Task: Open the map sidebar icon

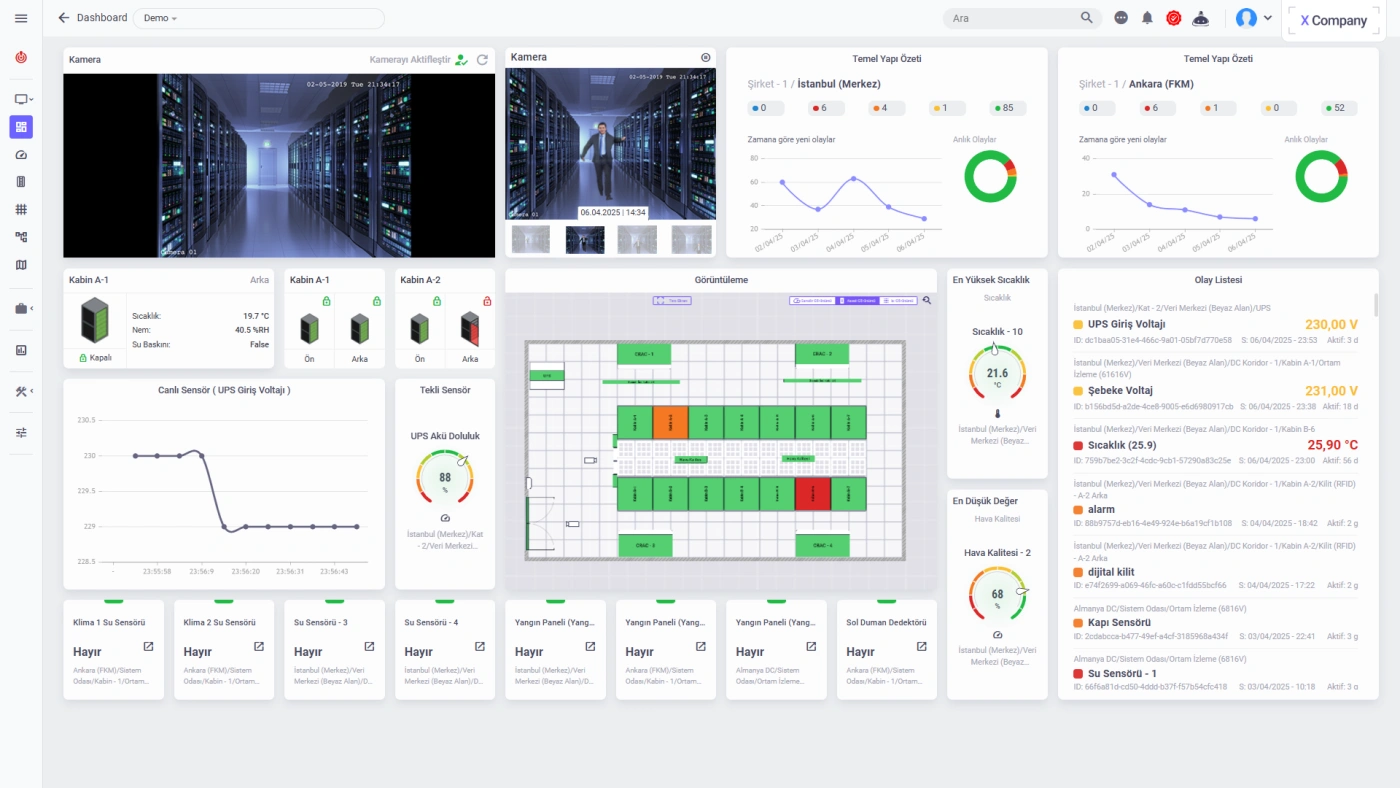Action: click(x=21, y=265)
